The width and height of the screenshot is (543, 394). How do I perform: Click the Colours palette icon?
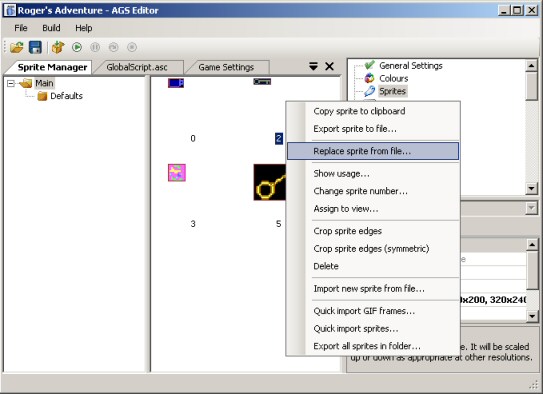pyautogui.click(x=369, y=78)
